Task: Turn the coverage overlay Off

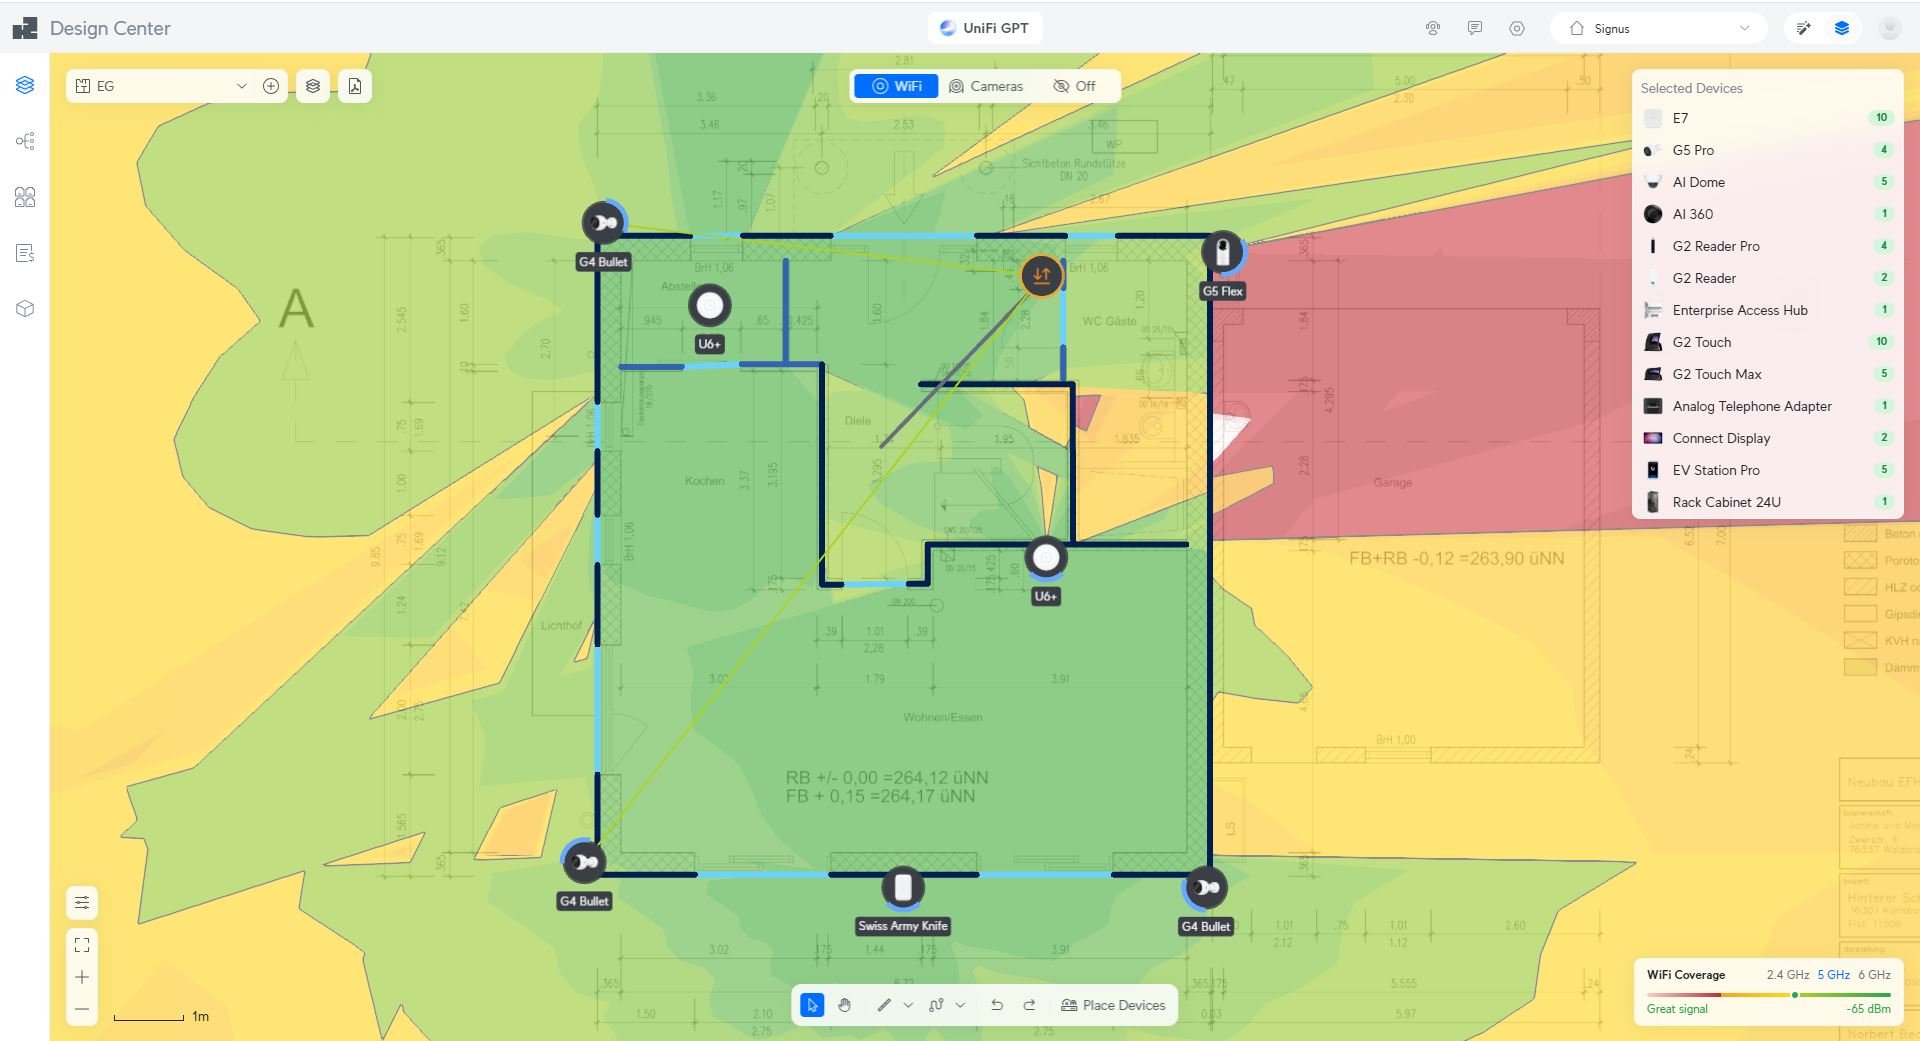Action: click(x=1075, y=86)
